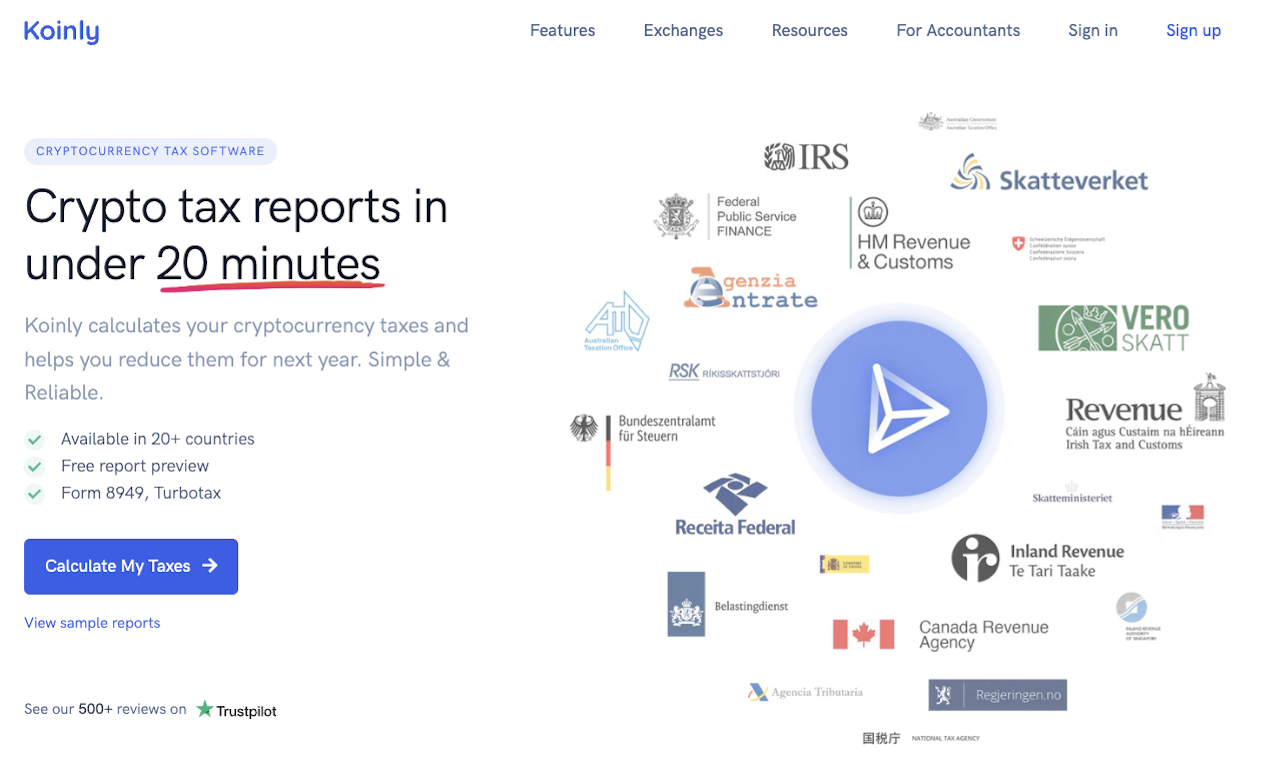The width and height of the screenshot is (1270, 781).
Task: Click the Receita Federal logo
Action: 735,505
